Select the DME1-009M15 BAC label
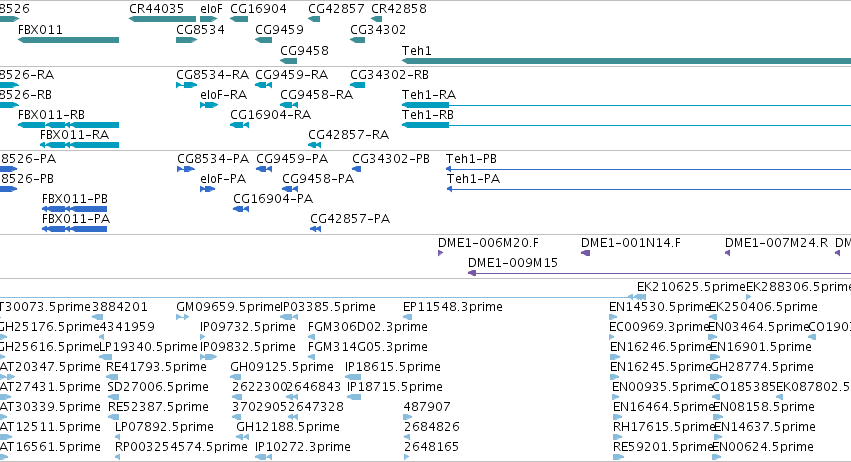Image resolution: width=851 pixels, height=462 pixels. point(513,263)
